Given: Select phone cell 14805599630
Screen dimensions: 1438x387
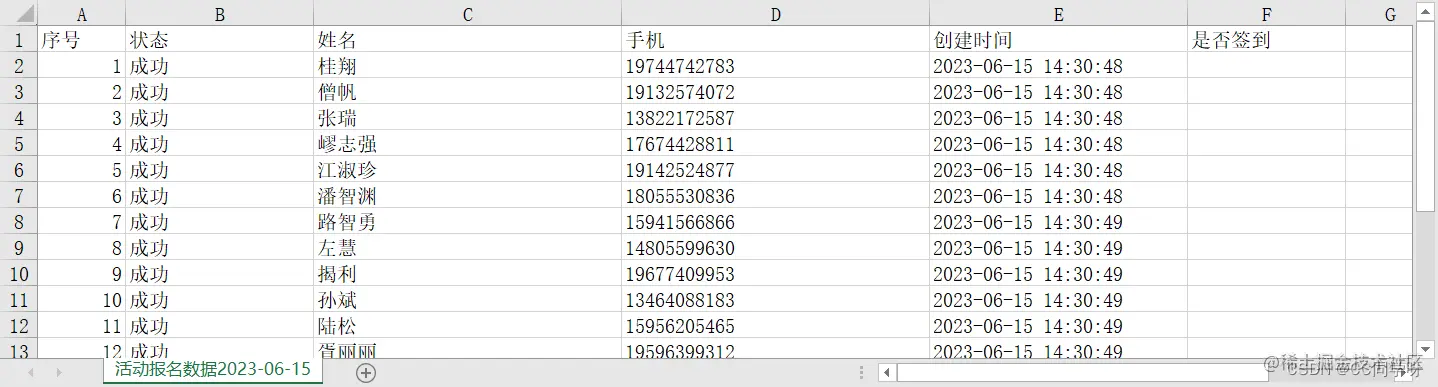Looking at the screenshot, I should [776, 248].
